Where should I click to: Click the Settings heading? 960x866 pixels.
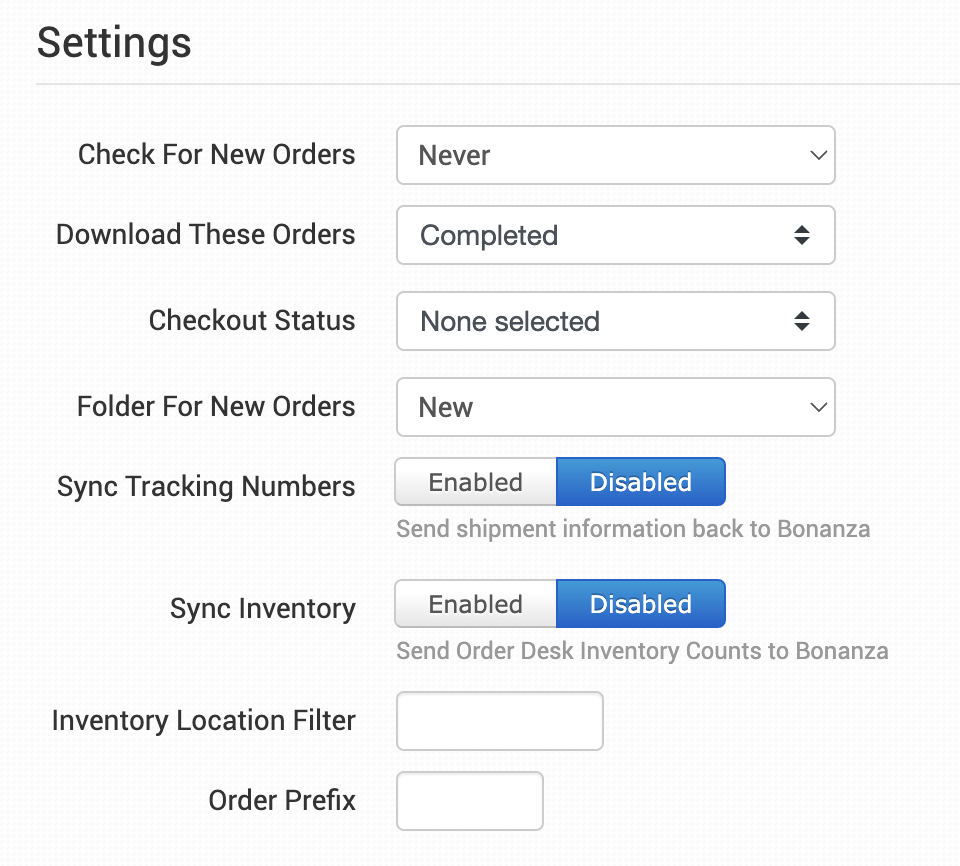pos(114,43)
